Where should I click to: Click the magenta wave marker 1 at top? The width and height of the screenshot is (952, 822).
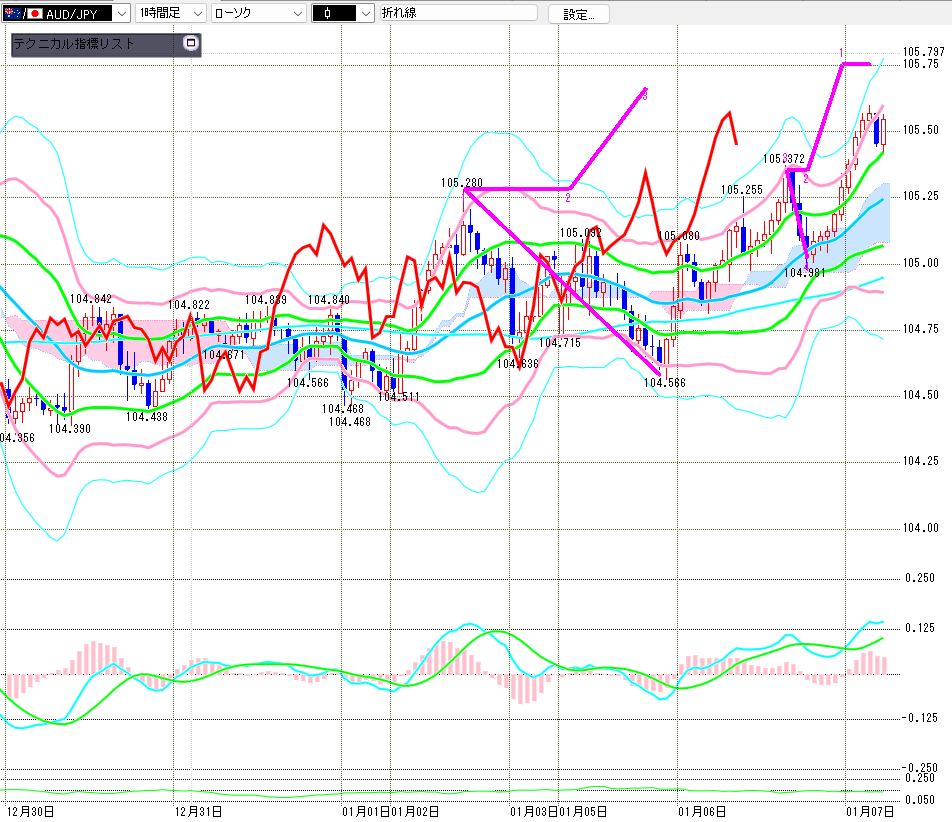[841, 52]
